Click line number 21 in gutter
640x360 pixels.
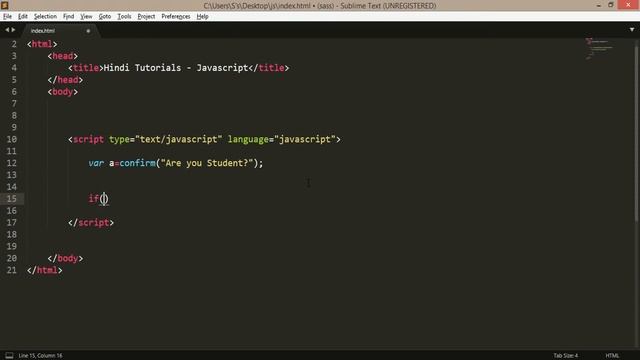point(12,270)
